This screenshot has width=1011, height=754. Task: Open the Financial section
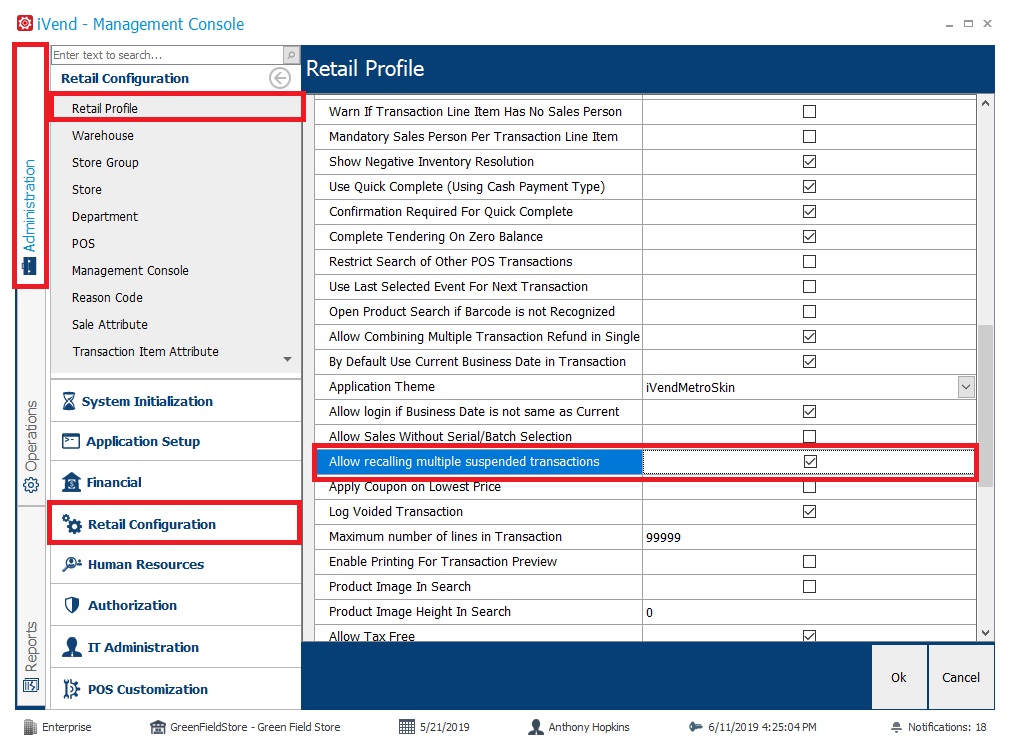pyautogui.click(x=176, y=482)
